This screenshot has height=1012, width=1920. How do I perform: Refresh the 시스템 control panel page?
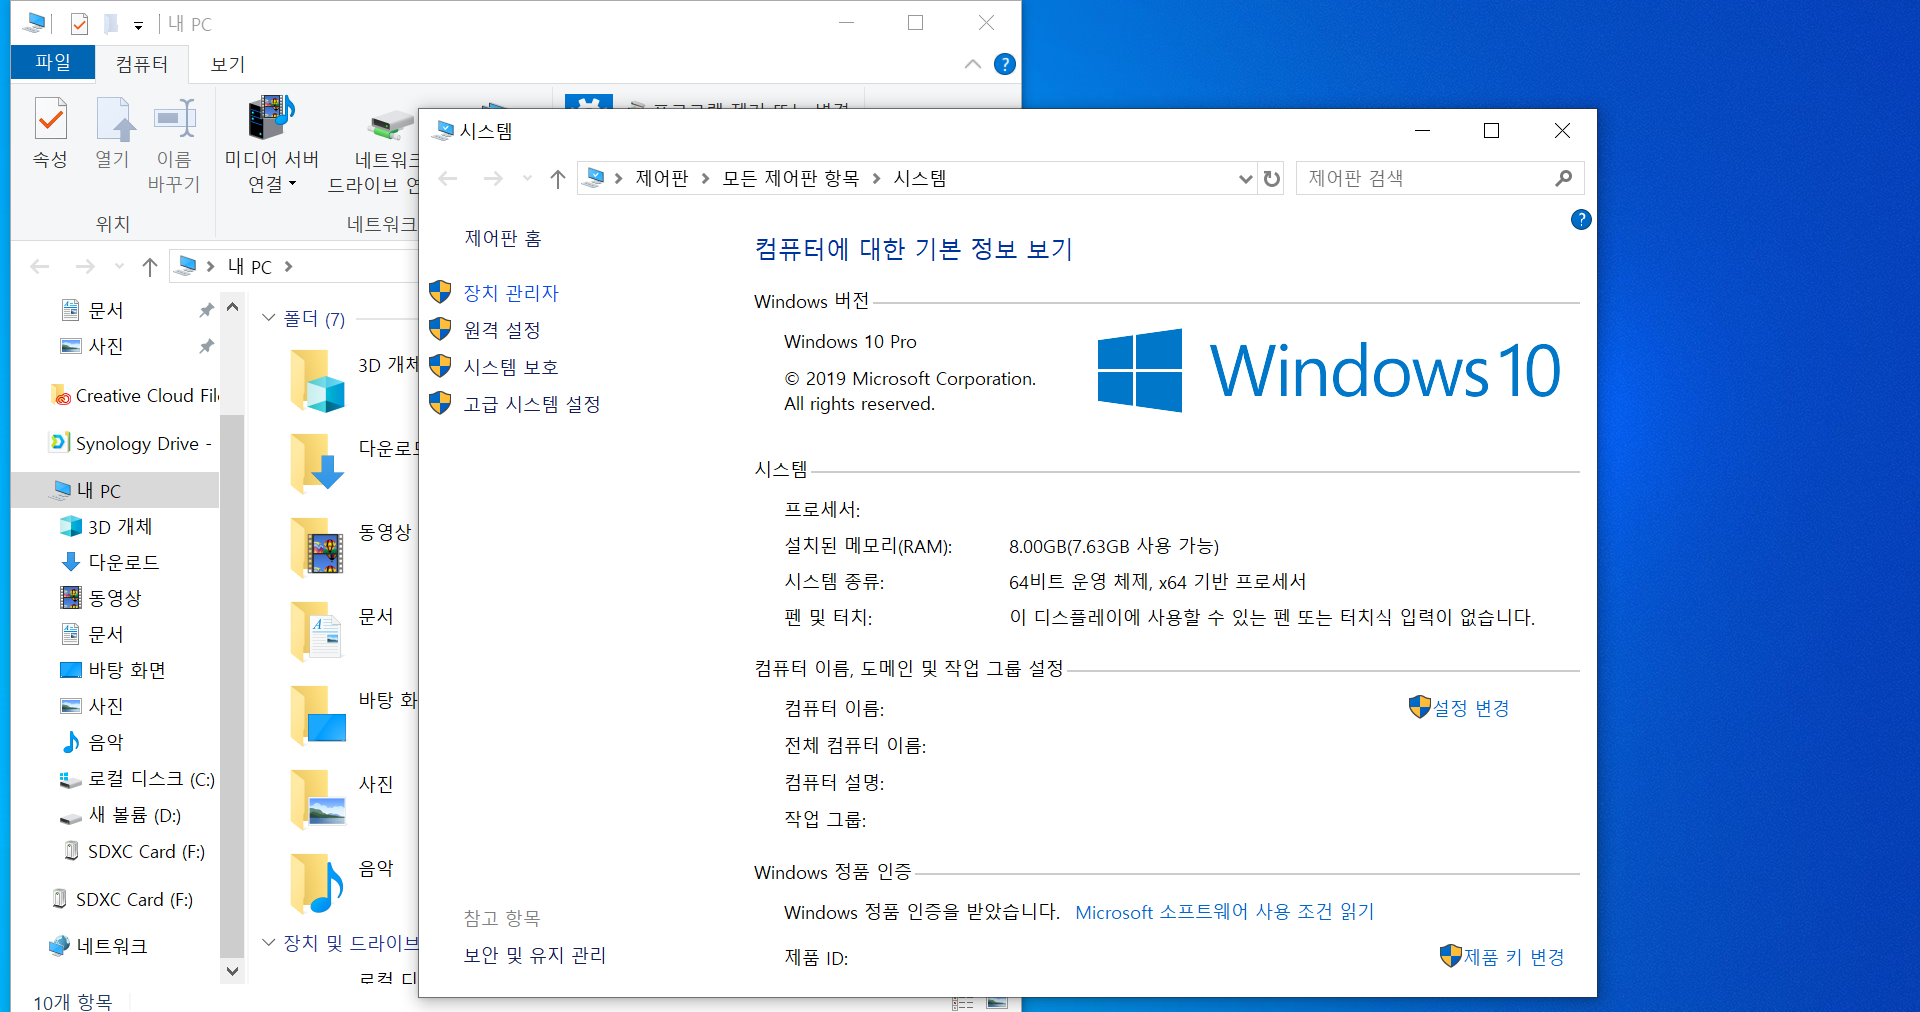(1271, 178)
